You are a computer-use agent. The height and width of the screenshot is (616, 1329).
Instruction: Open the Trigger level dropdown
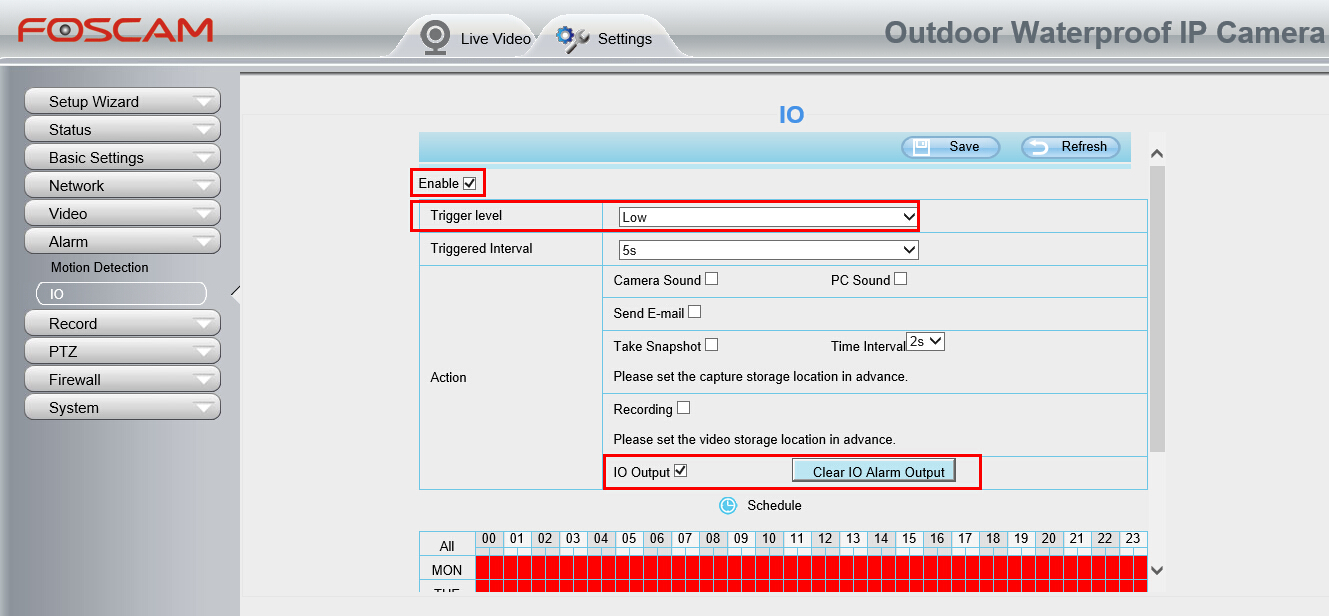[768, 217]
